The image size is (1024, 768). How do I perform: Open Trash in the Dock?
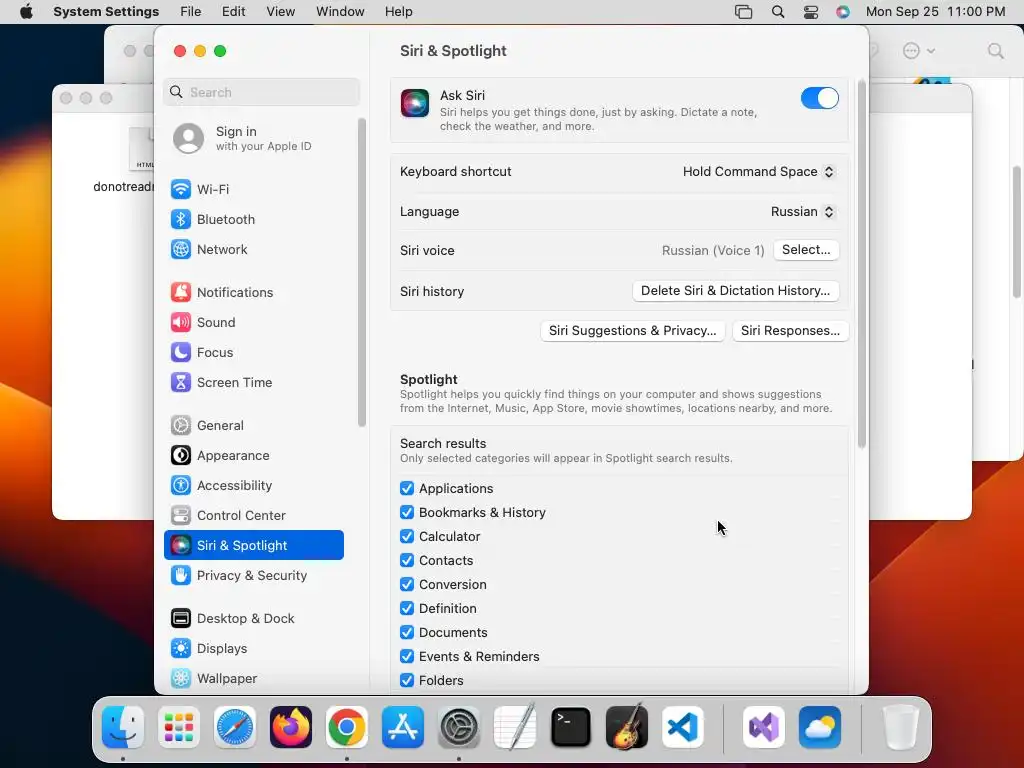click(x=901, y=727)
